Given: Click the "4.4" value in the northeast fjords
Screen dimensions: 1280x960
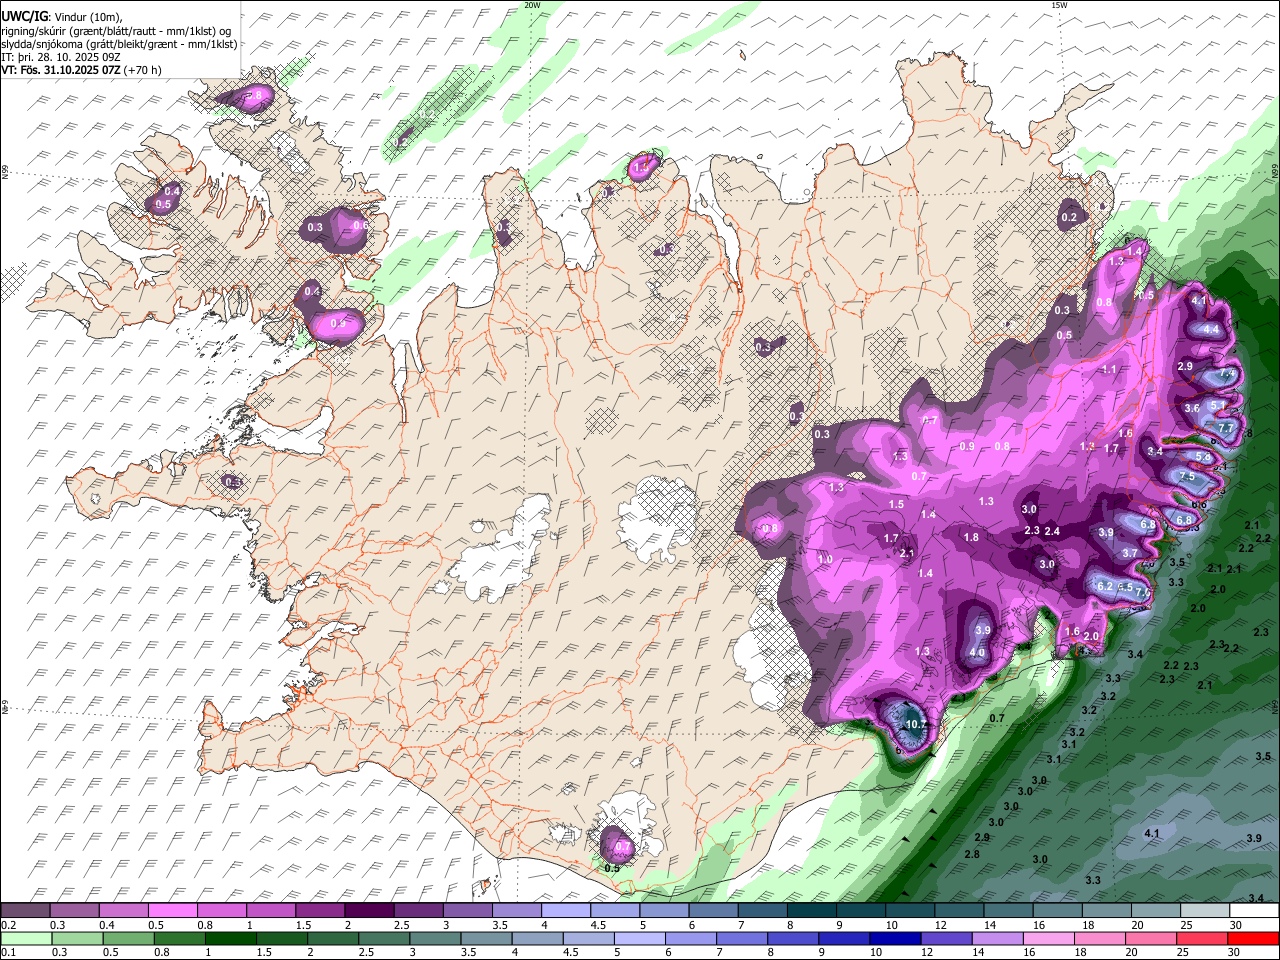Looking at the screenshot, I should 1210,329.
